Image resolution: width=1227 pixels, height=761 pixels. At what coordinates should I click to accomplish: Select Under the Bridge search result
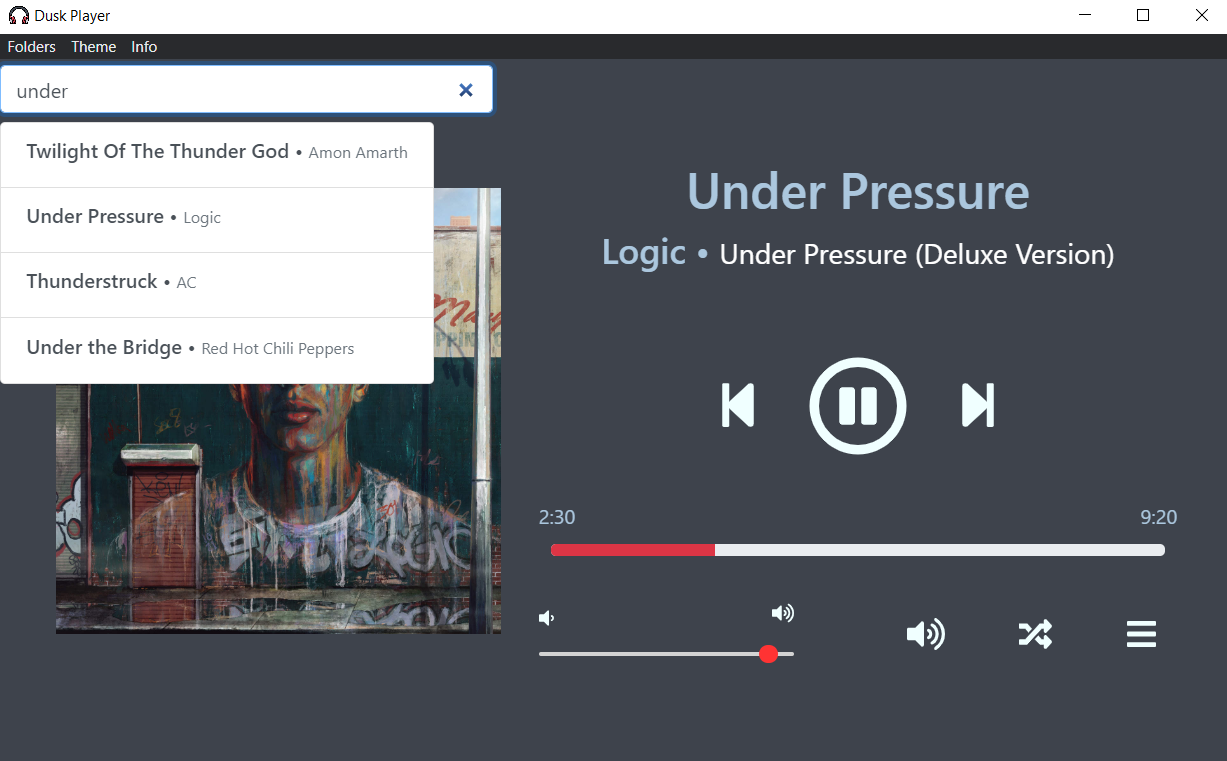tap(217, 350)
